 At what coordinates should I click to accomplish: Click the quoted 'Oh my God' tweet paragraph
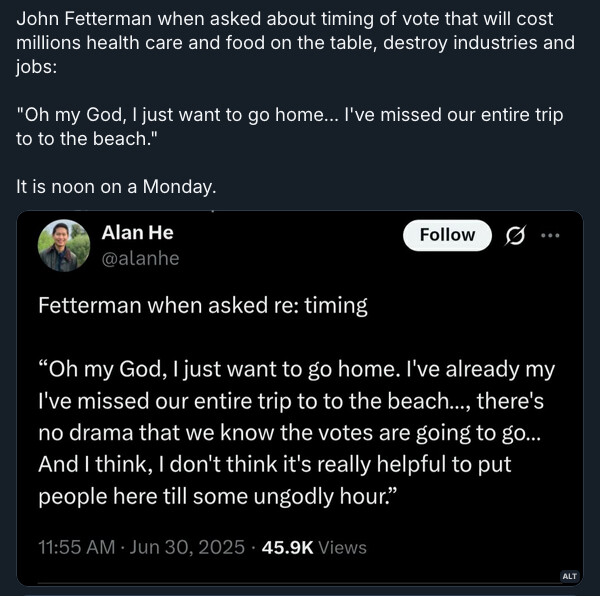click(297, 433)
